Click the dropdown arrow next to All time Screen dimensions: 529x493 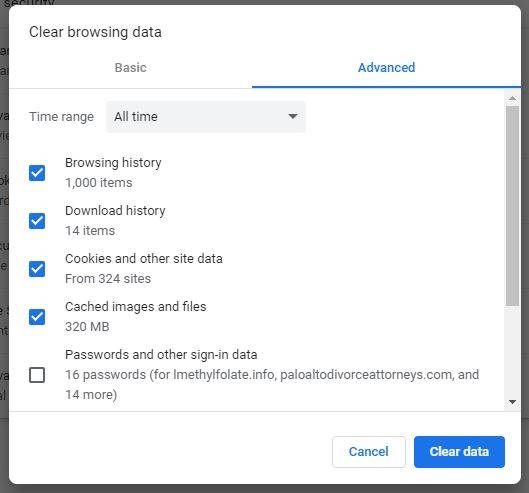(293, 117)
